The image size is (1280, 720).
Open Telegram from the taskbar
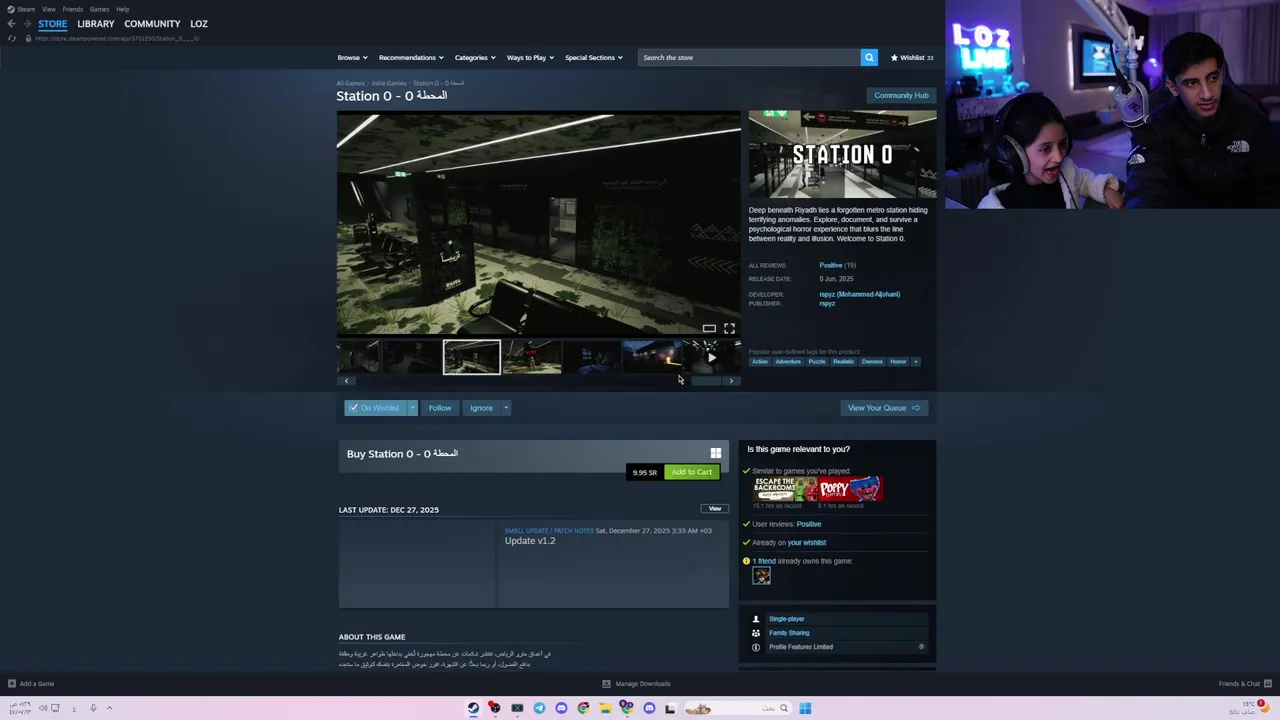click(x=539, y=708)
